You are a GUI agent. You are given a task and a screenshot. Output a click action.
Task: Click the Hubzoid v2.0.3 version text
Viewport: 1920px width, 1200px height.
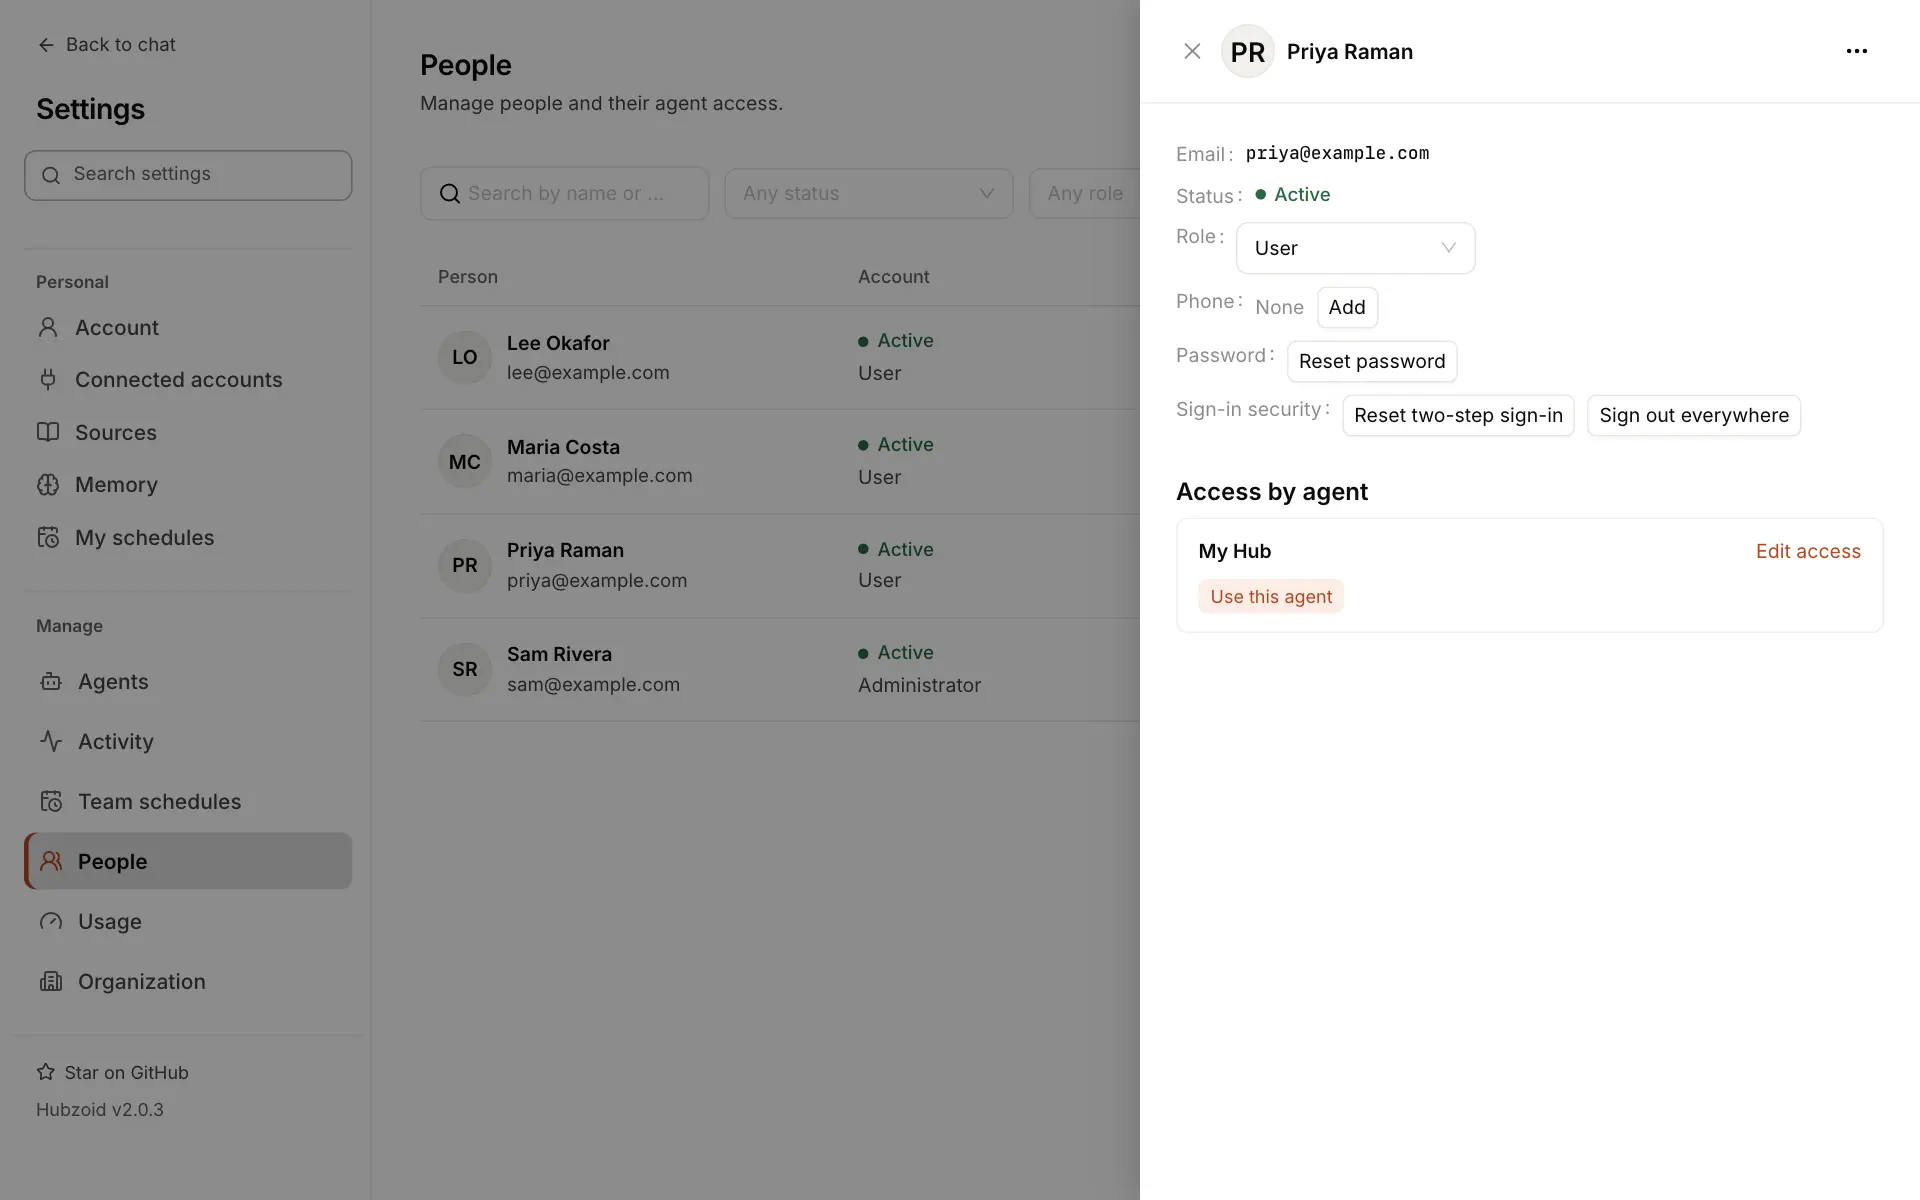click(100, 1109)
